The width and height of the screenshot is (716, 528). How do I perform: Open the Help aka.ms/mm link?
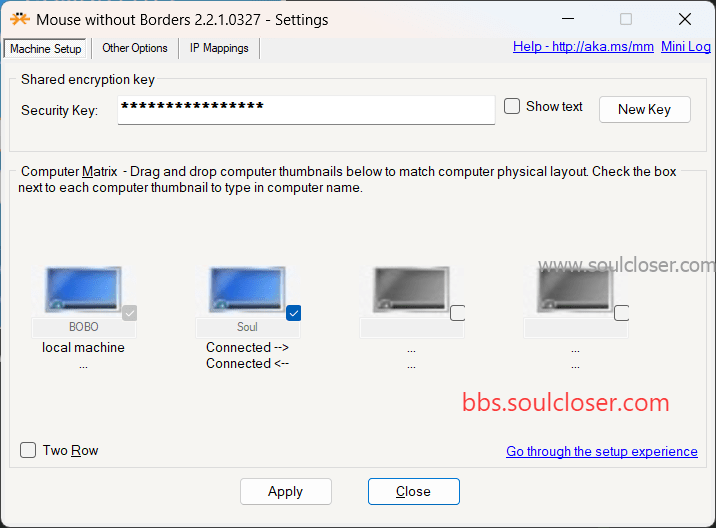pos(583,47)
